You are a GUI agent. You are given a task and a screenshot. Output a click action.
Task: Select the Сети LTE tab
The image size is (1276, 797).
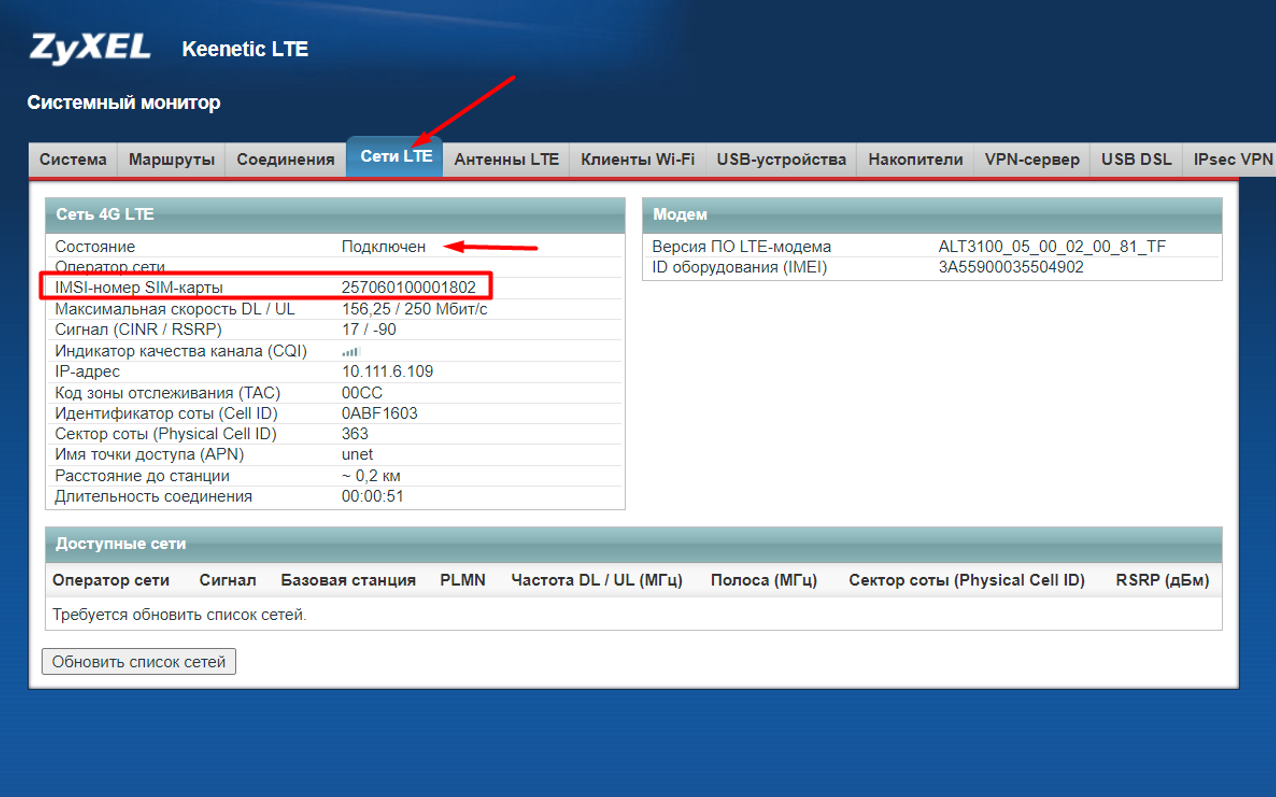point(395,157)
